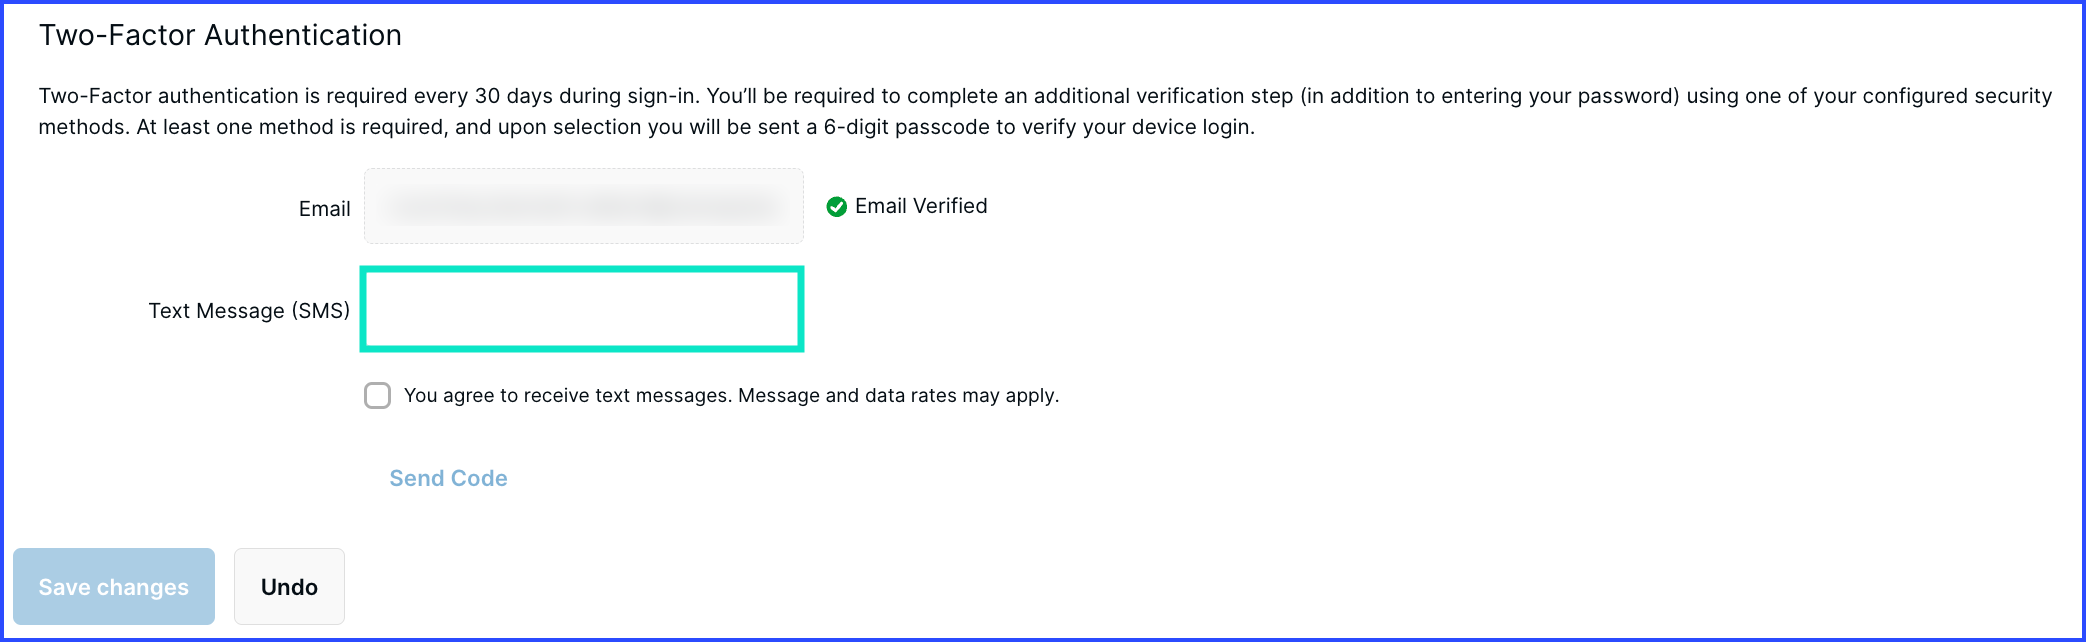Click "30 days" in the description paragraph
Screen dimensions: 2086x642
pyautogui.click(x=513, y=96)
